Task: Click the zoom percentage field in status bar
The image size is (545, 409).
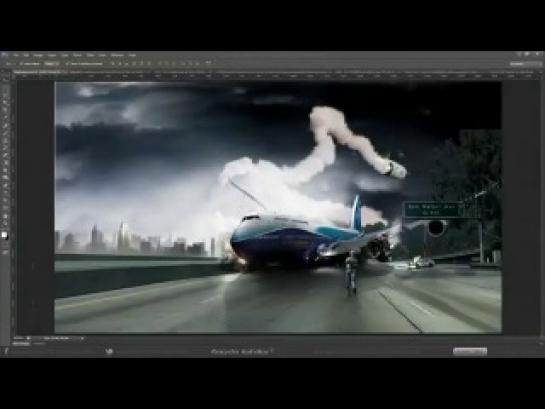Action: pos(19,338)
